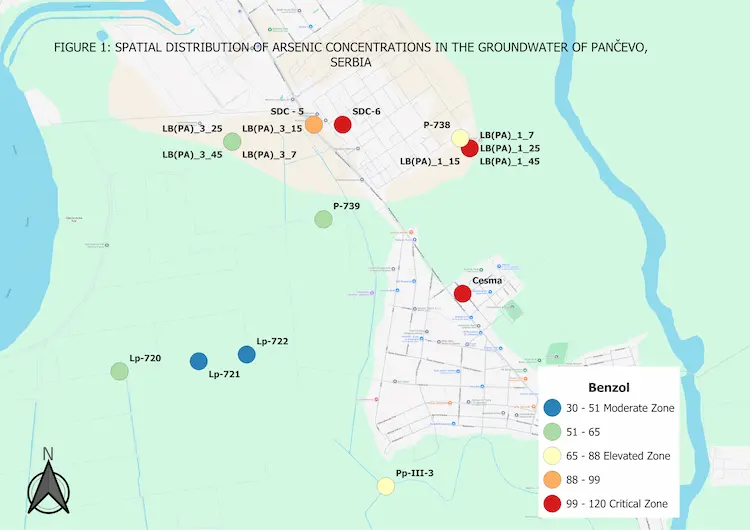Click the orange SDC-5 sampling point marker

coord(313,125)
